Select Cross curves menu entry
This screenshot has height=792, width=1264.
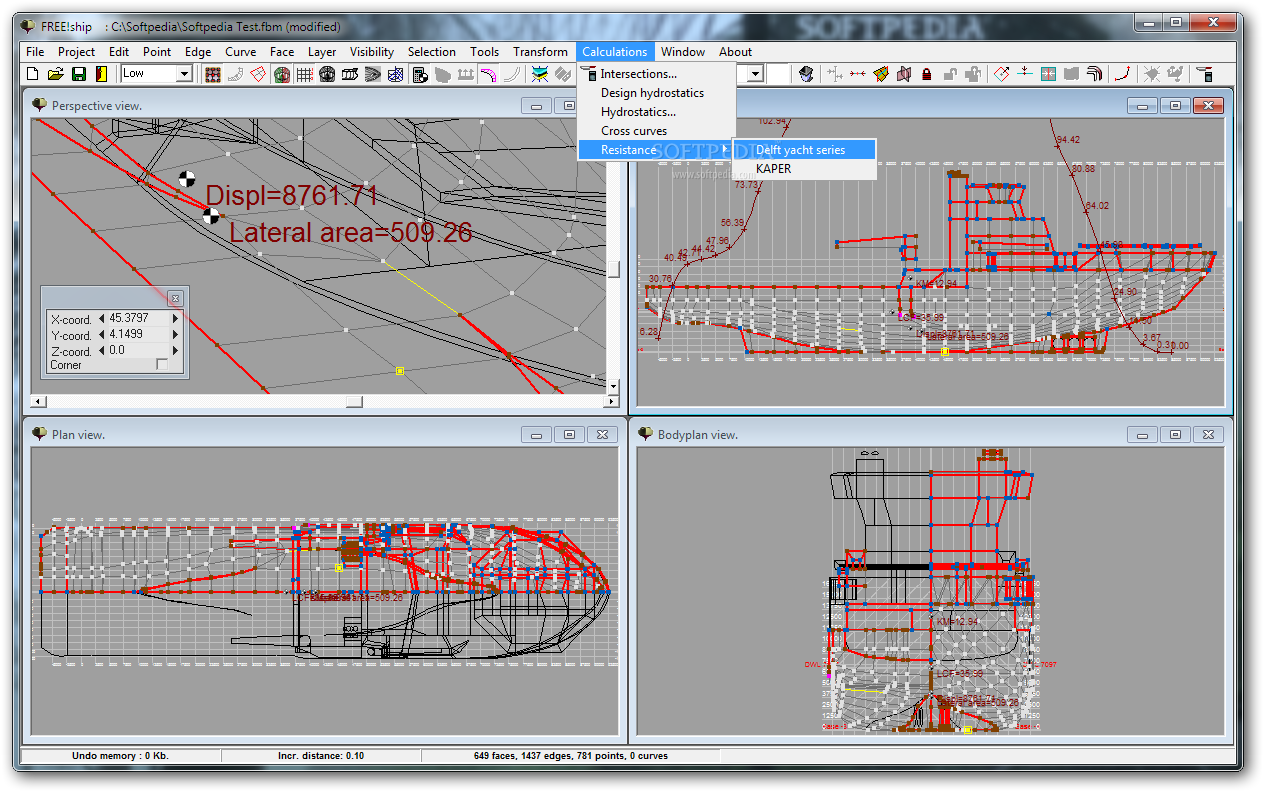[656, 131]
